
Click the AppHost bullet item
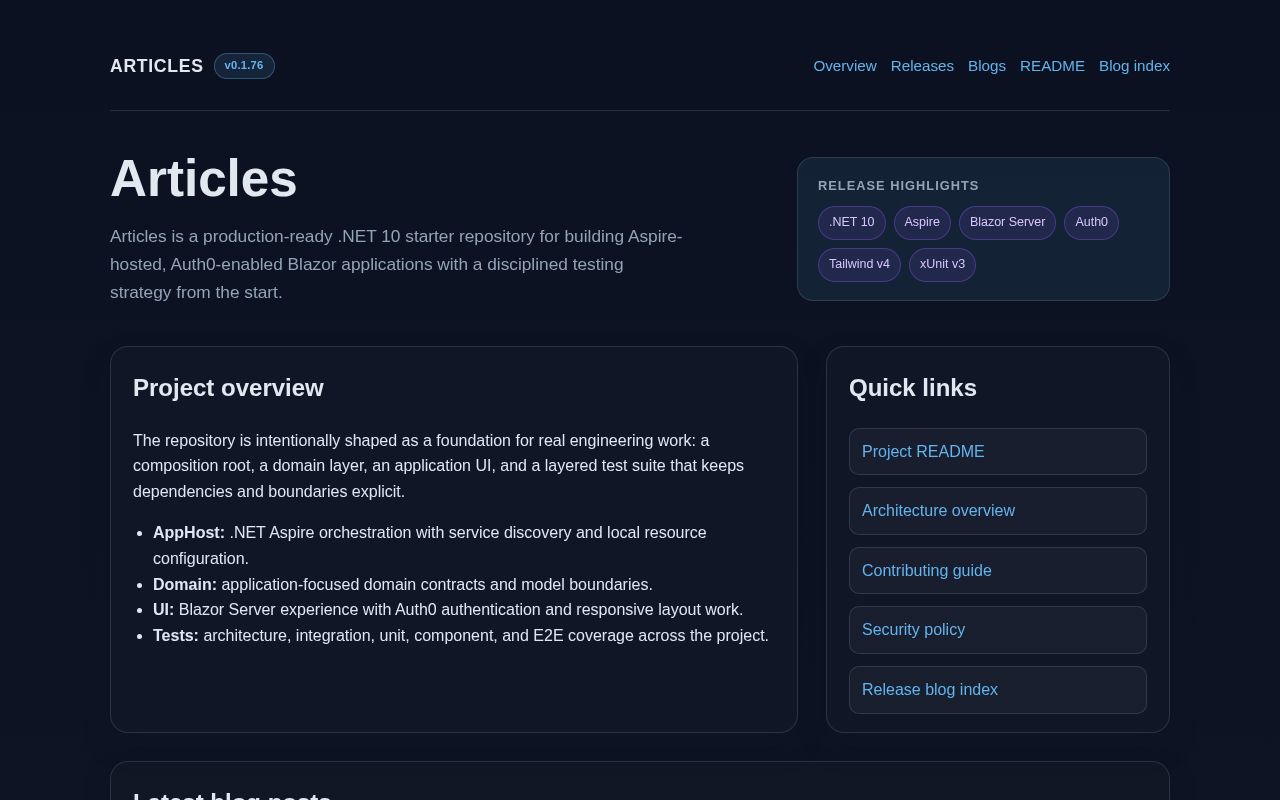point(430,546)
